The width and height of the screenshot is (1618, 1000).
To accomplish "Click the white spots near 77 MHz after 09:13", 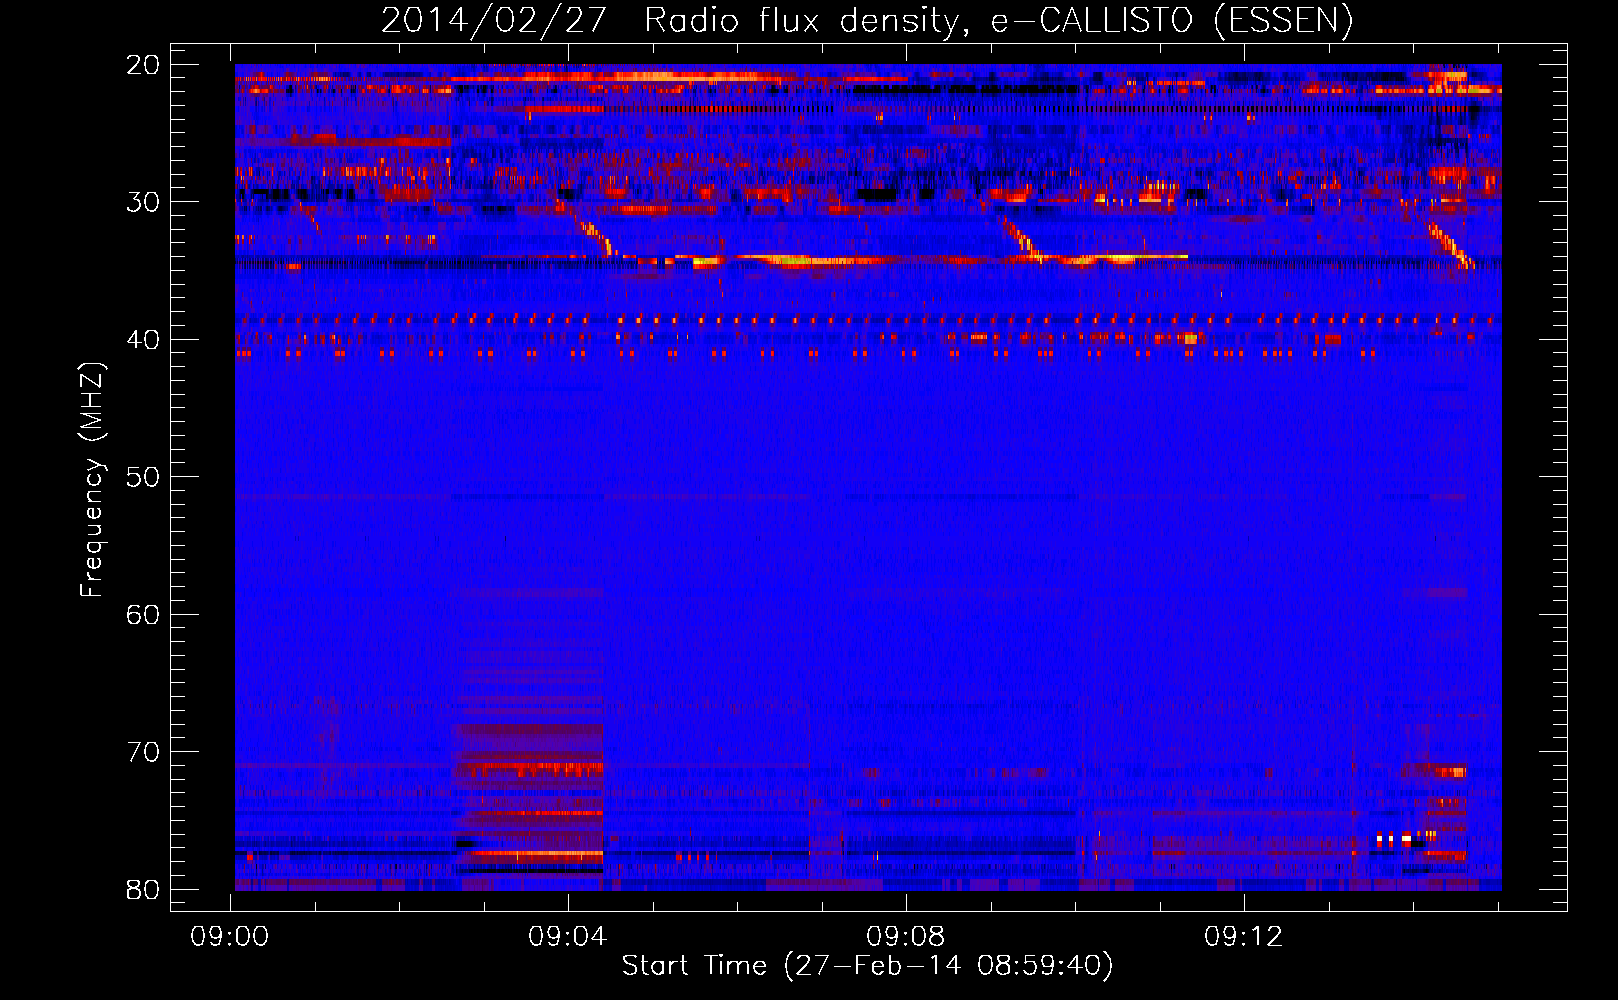I will pos(1393,839).
